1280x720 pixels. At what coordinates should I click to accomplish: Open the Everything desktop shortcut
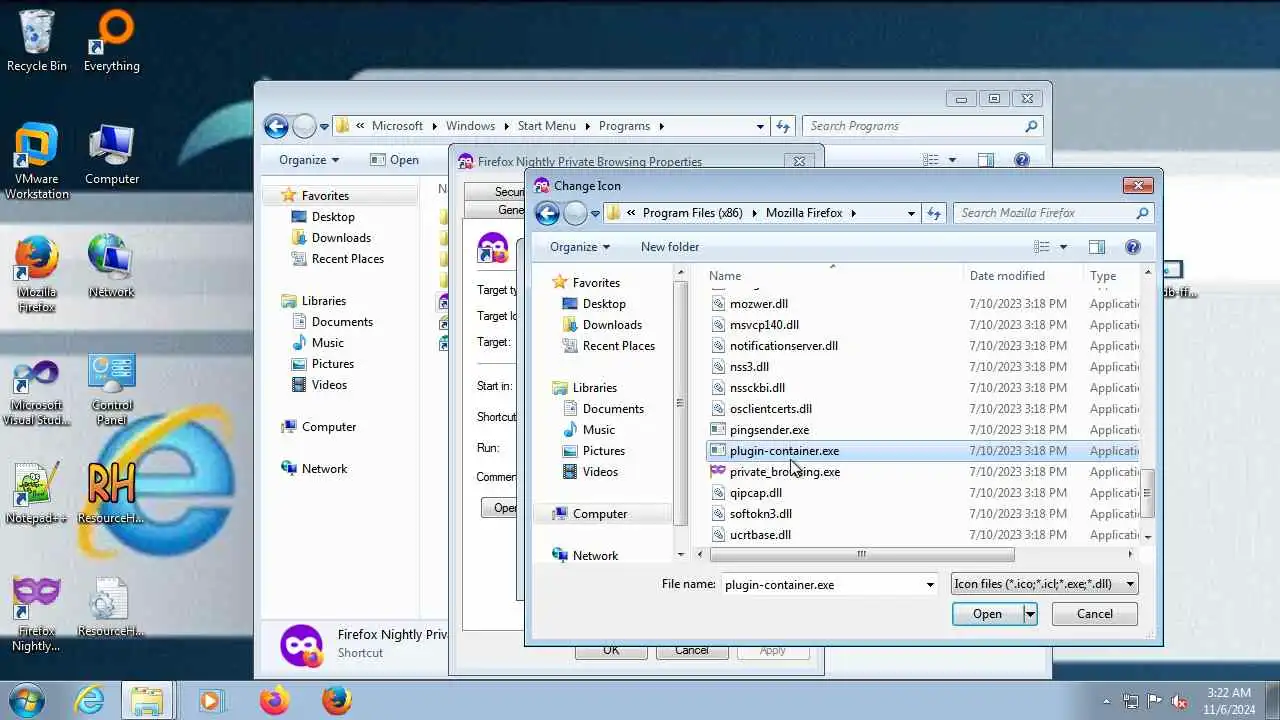pyautogui.click(x=111, y=40)
